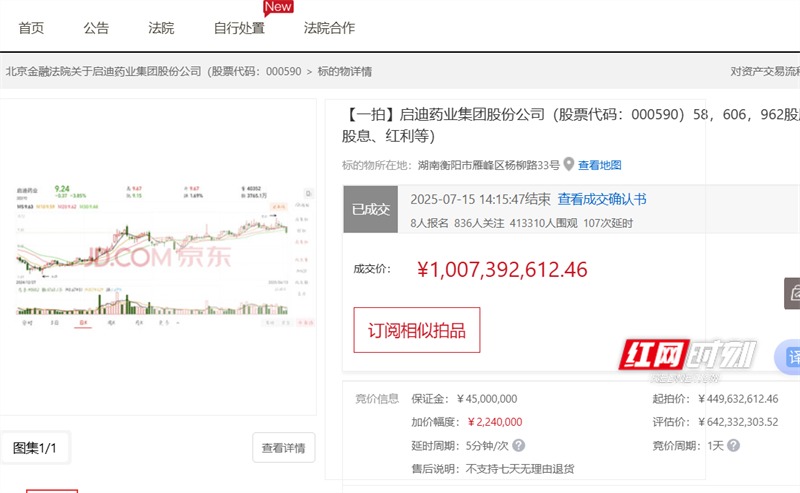Click the map pin icon beside the address
Viewport: 800px width, 493px height.
coord(568,164)
